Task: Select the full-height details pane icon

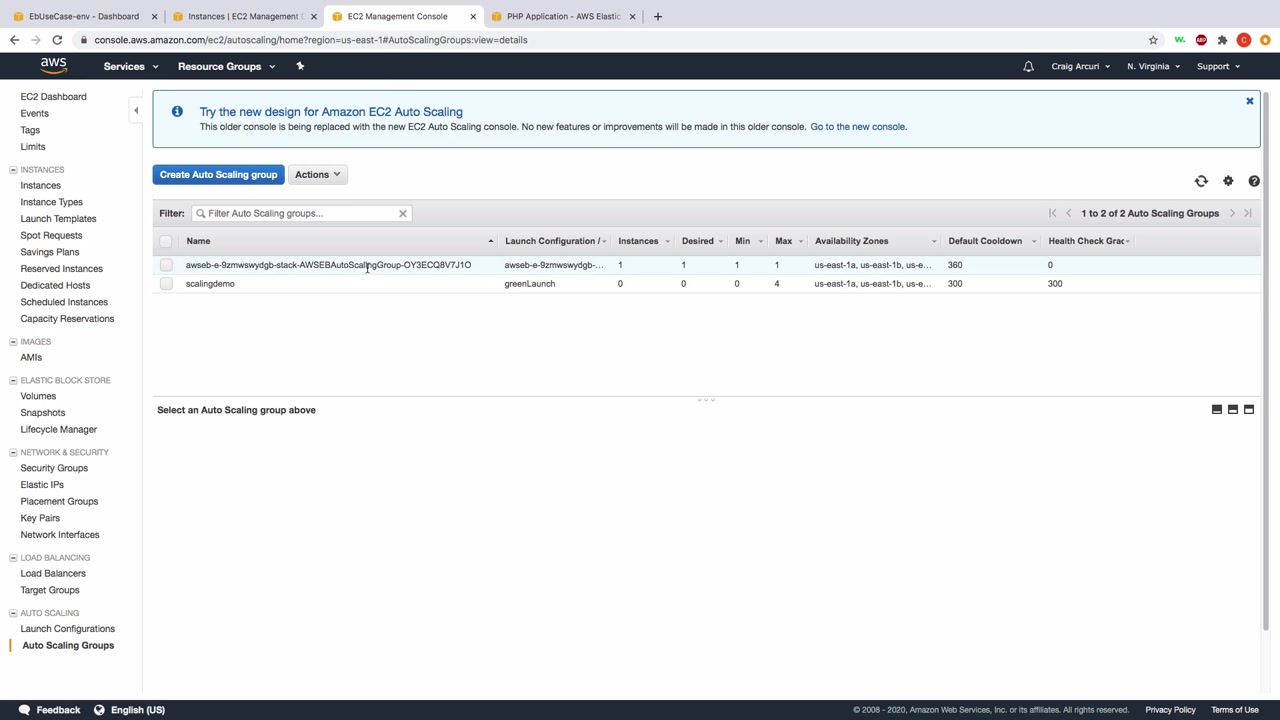Action: [1249, 410]
